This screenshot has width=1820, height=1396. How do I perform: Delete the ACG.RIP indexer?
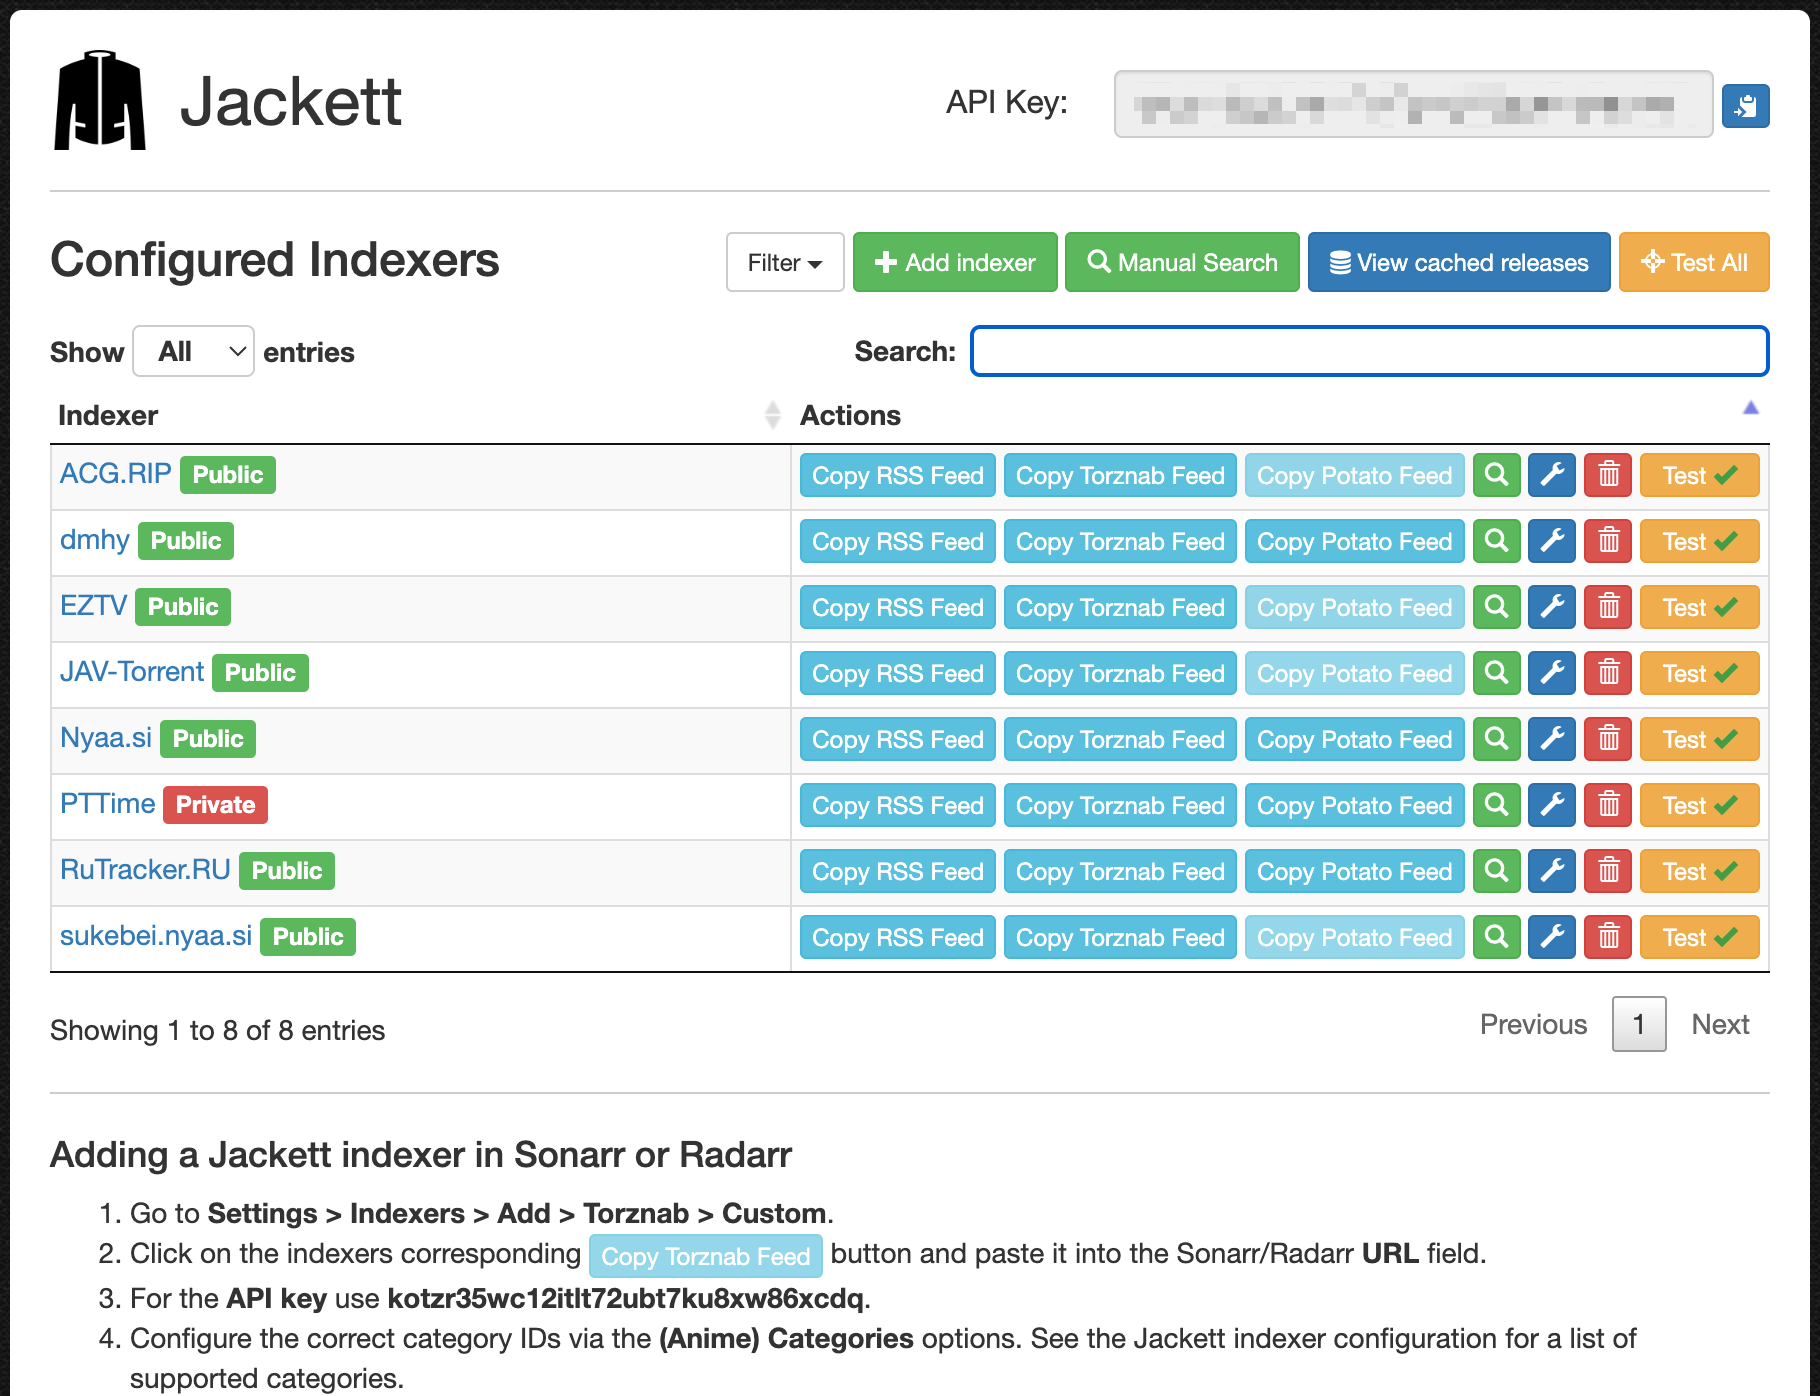(x=1608, y=475)
